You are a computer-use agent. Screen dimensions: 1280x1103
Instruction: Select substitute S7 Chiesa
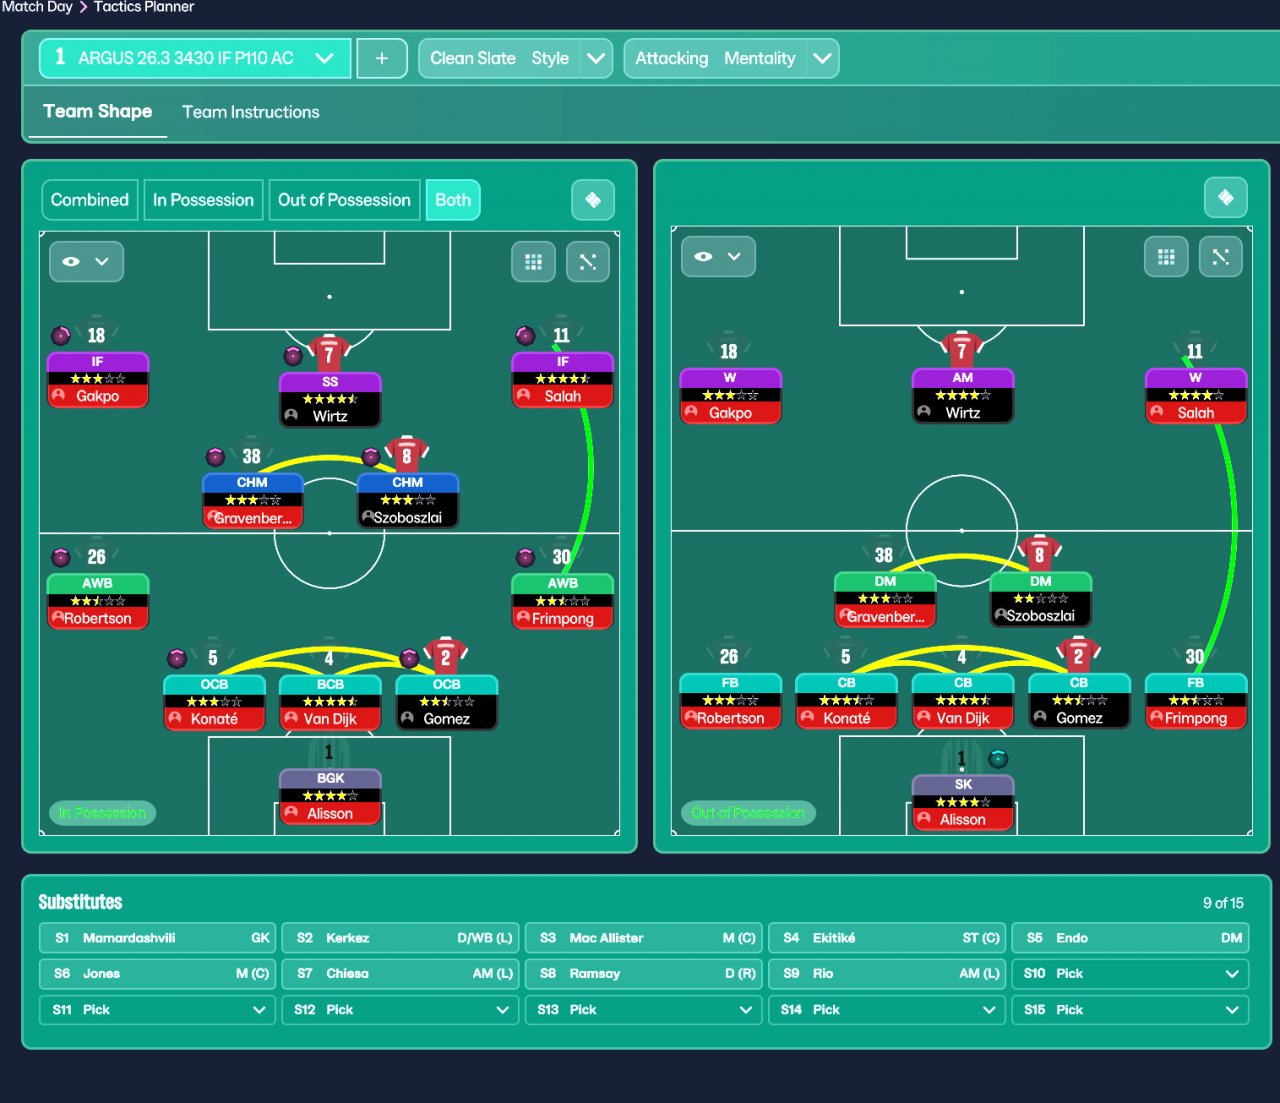click(x=401, y=974)
